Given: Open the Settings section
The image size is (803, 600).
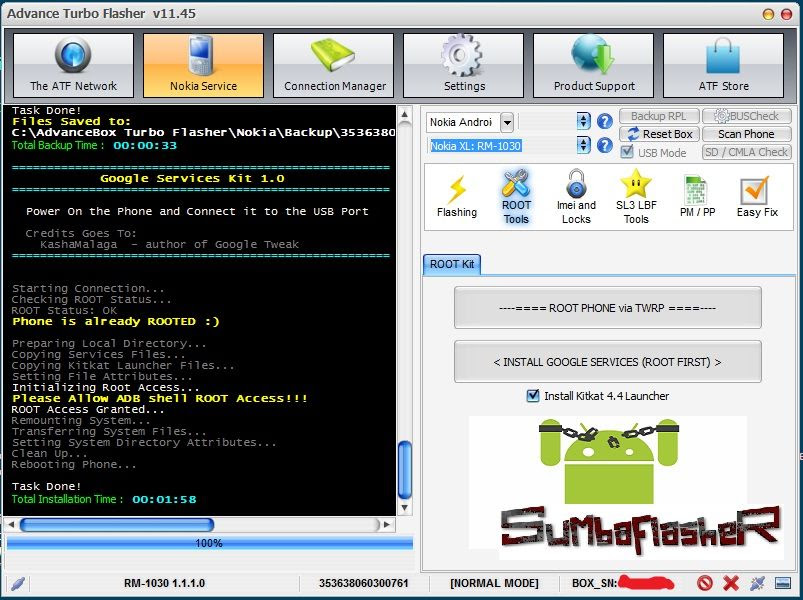Looking at the screenshot, I should click(x=463, y=66).
